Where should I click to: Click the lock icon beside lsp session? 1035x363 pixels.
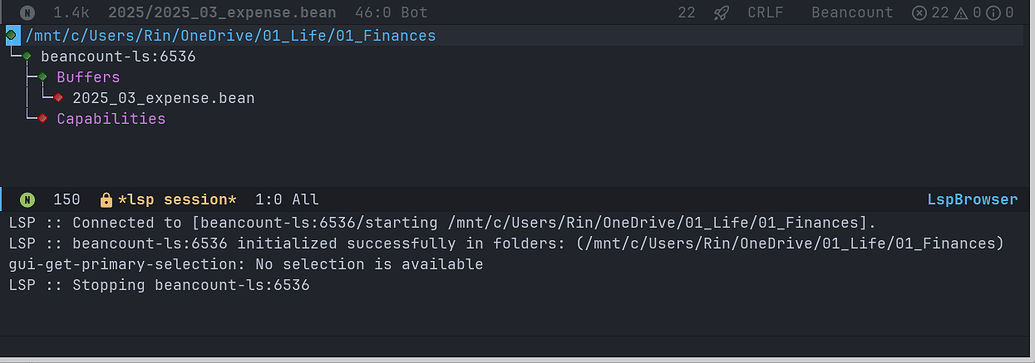(x=106, y=199)
